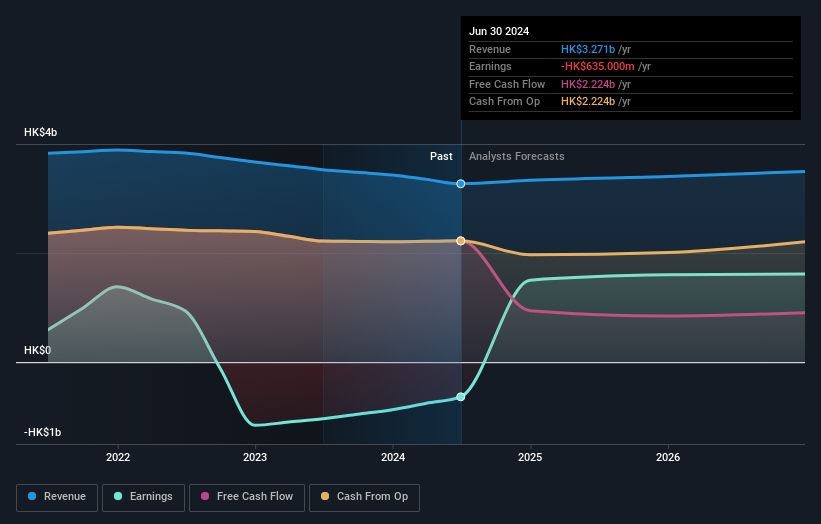
Task: Click the Revenue row label in the tooltip
Action: point(490,49)
